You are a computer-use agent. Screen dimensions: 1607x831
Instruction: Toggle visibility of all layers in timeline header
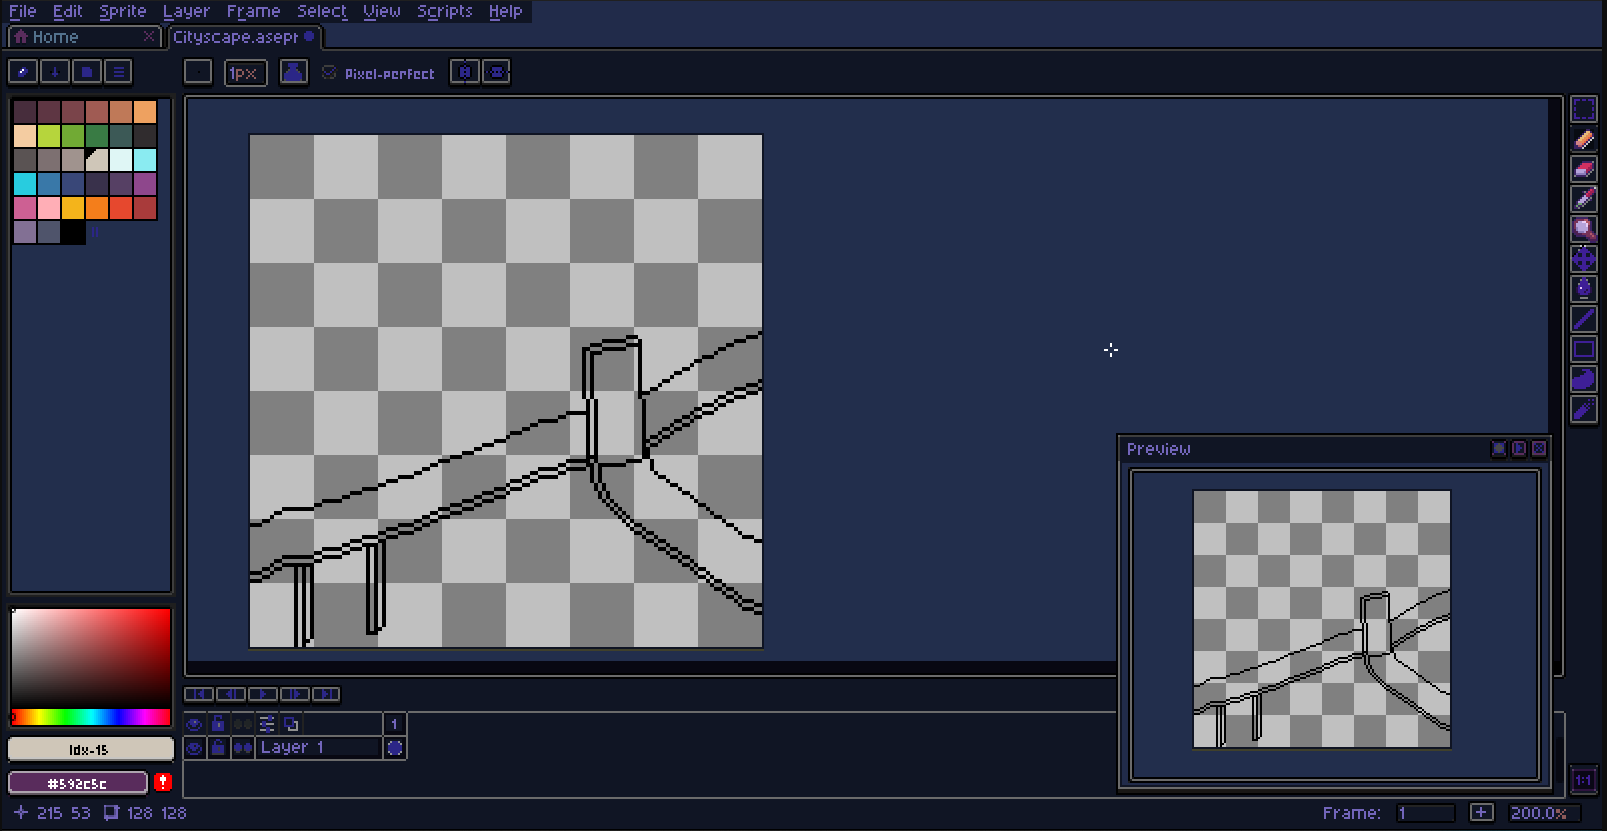[194, 723]
